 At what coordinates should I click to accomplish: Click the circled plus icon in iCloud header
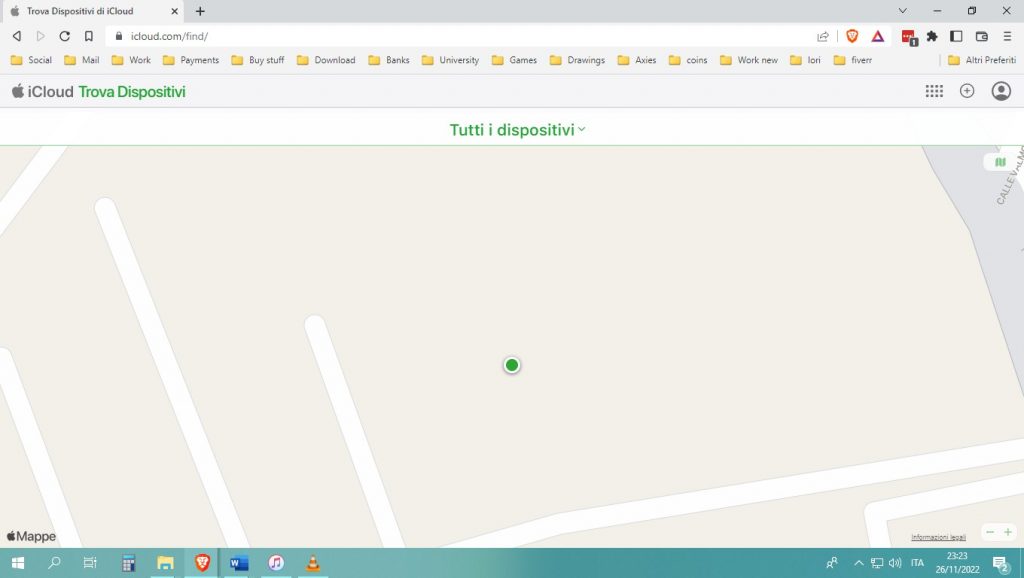tap(967, 91)
